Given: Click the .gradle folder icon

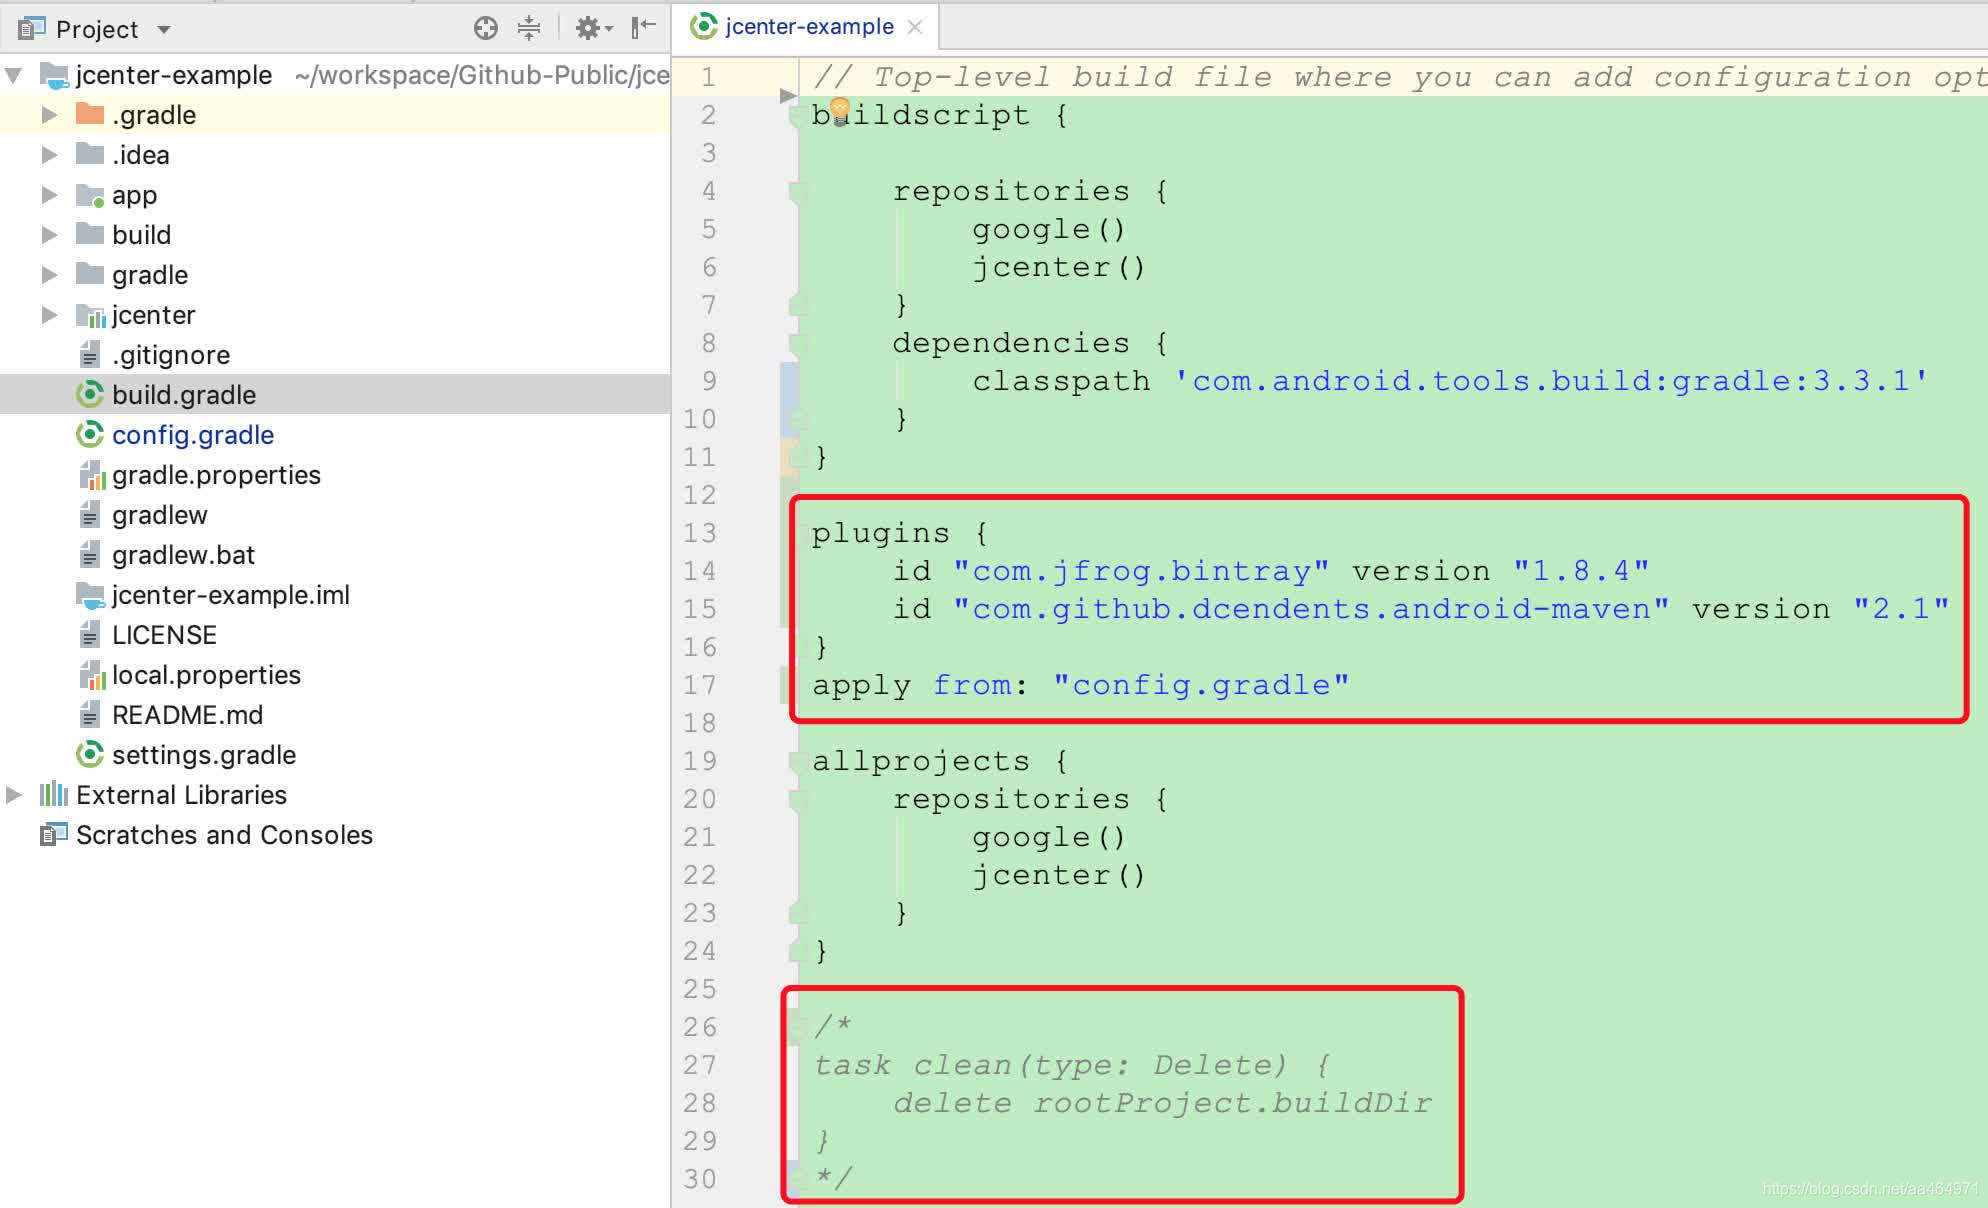Looking at the screenshot, I should point(90,114).
